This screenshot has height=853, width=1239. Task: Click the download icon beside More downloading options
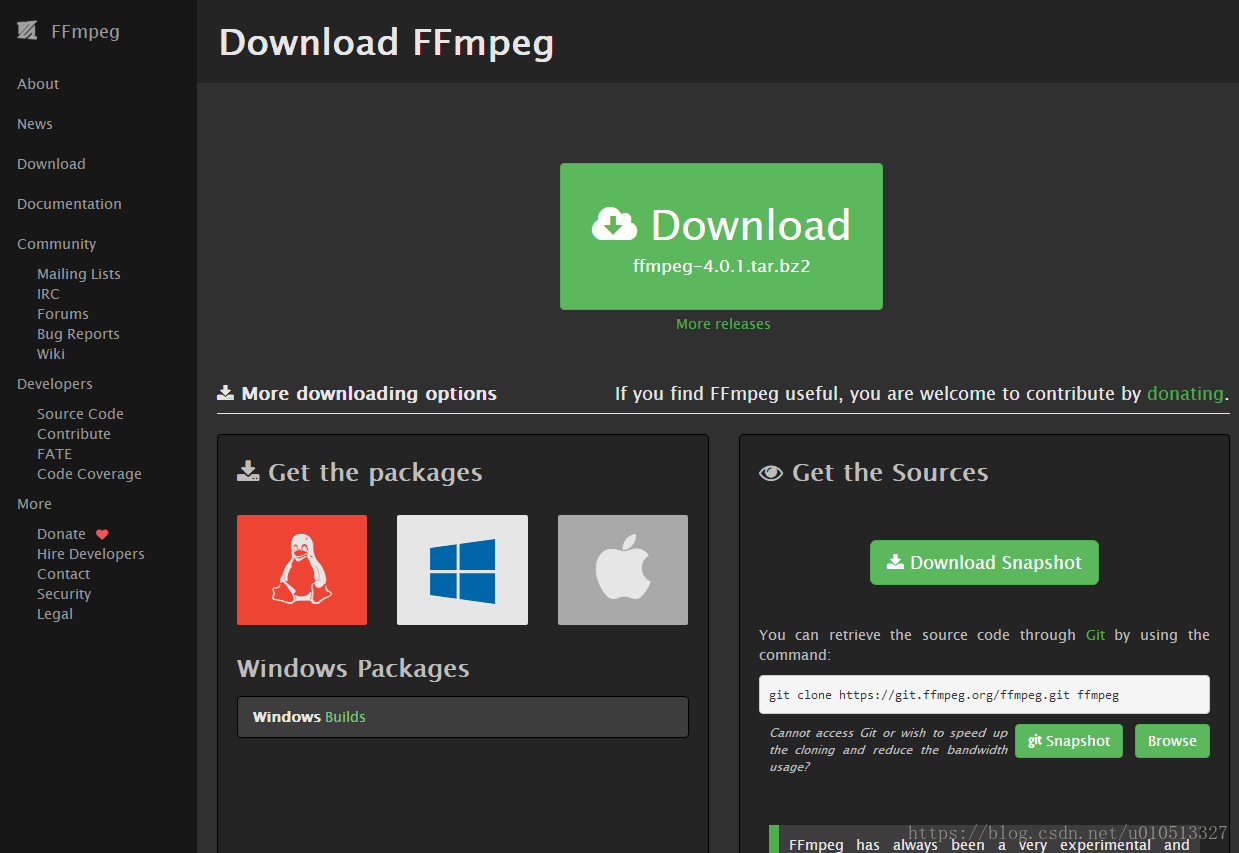coord(225,392)
